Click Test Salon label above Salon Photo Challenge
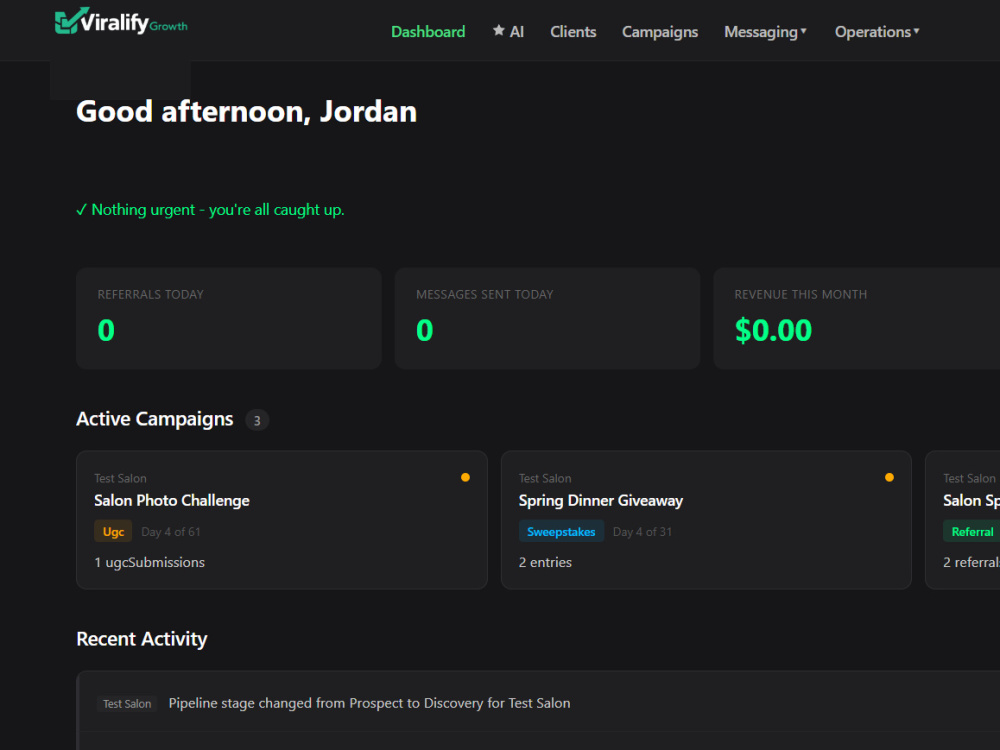The width and height of the screenshot is (1000, 750). tap(120, 478)
